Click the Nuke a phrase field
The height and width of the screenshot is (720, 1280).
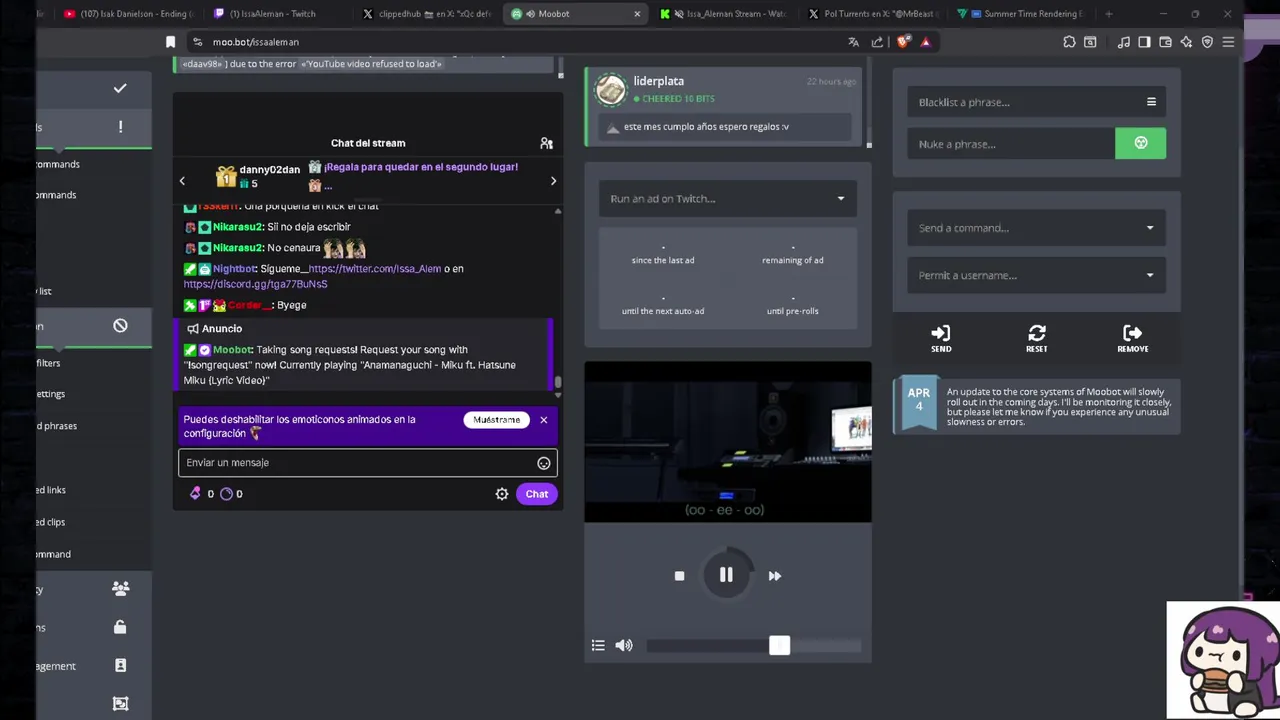(1011, 144)
